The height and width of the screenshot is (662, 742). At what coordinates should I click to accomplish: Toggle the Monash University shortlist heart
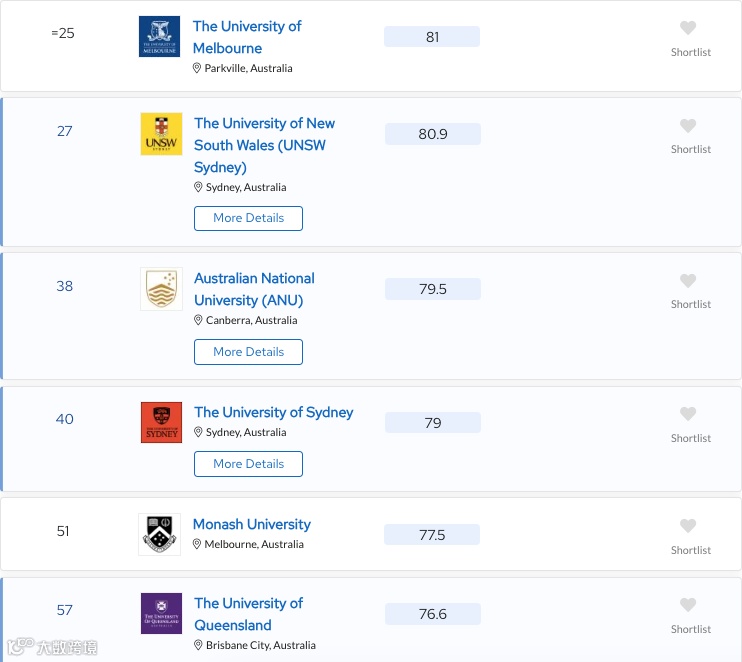(688, 526)
